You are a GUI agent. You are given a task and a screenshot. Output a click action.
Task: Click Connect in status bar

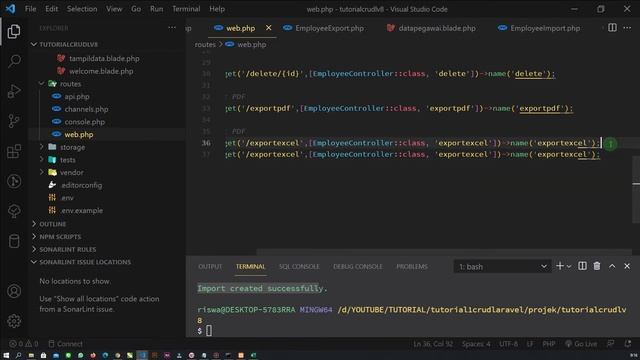[65, 344]
